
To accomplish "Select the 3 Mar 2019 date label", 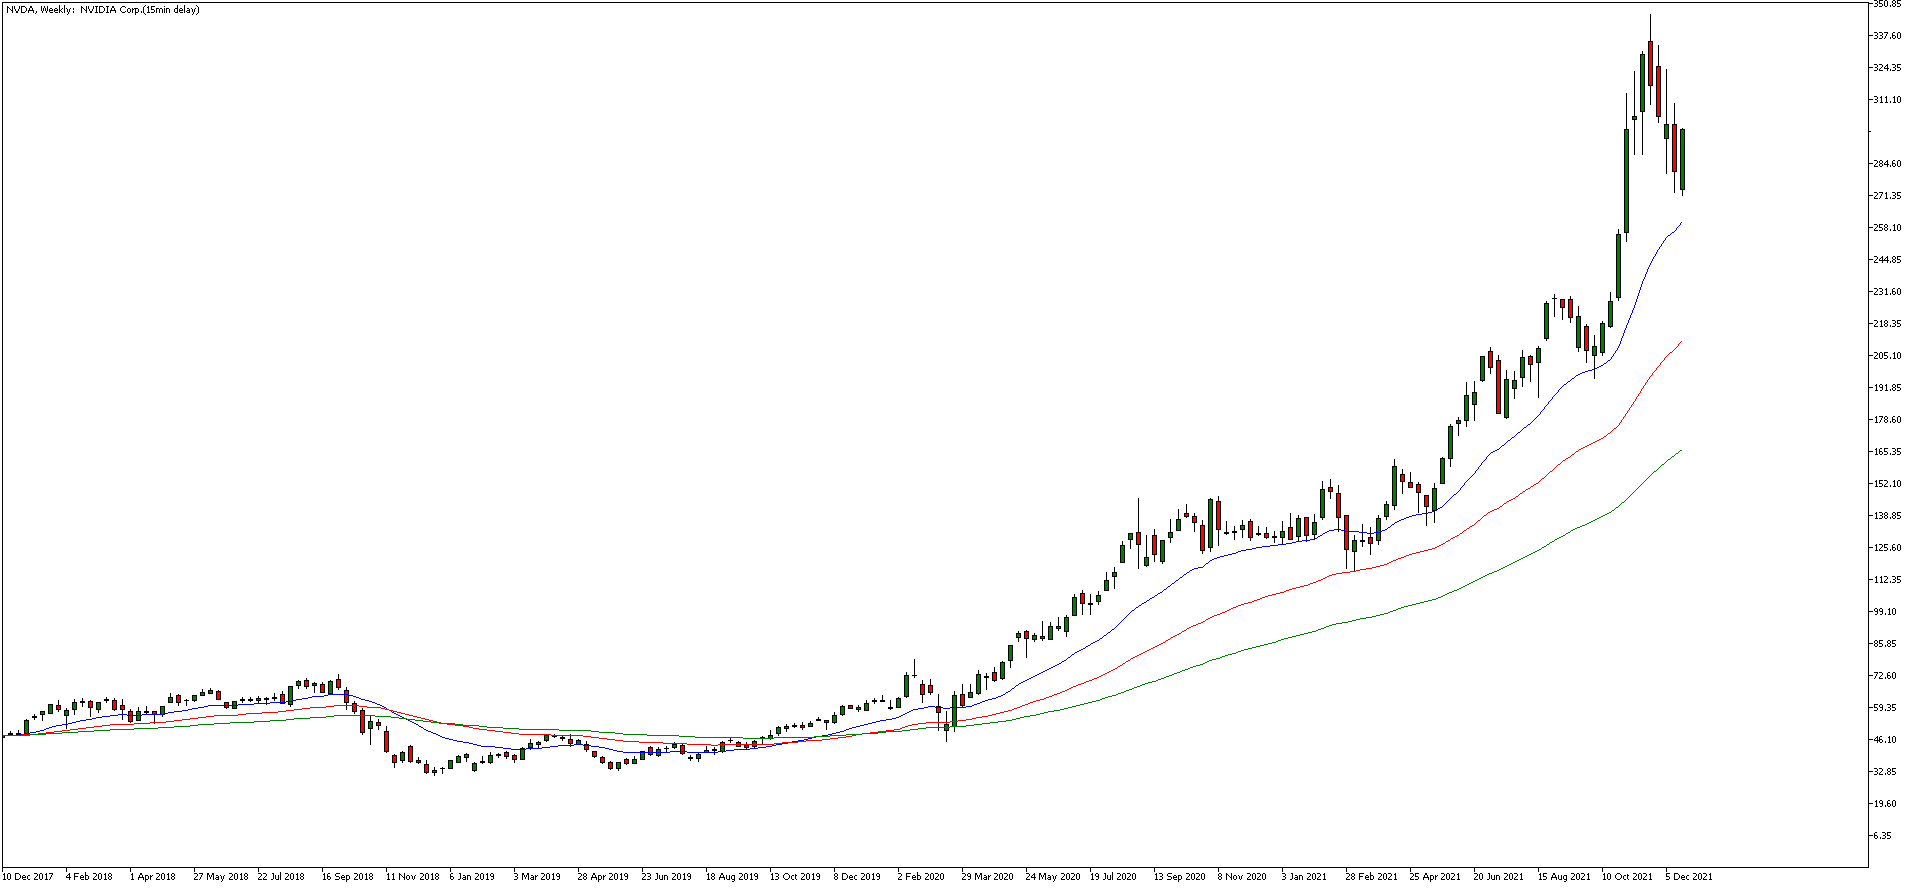I will tap(537, 877).
